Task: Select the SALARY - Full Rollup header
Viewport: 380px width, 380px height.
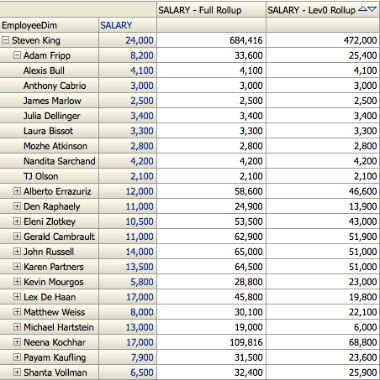Action: [x=211, y=10]
